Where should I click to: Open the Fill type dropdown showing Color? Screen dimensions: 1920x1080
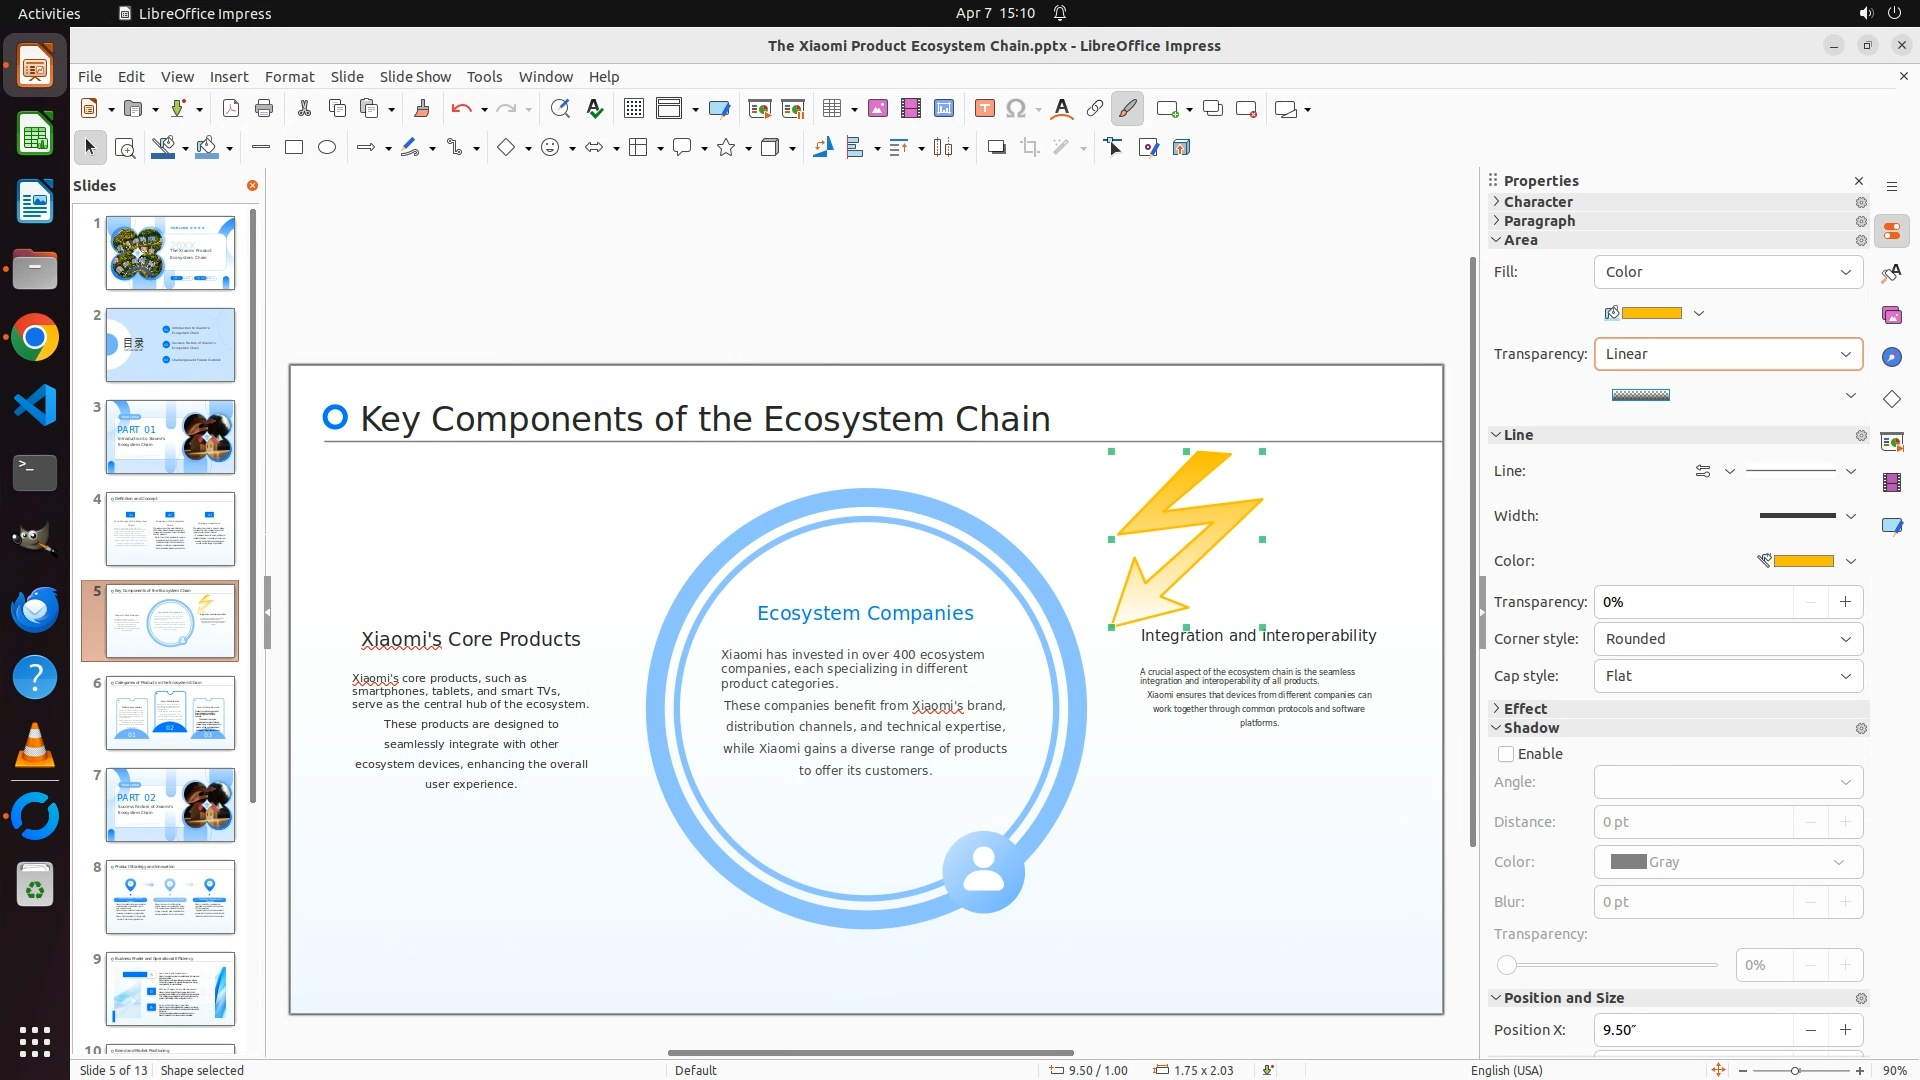1727,272
